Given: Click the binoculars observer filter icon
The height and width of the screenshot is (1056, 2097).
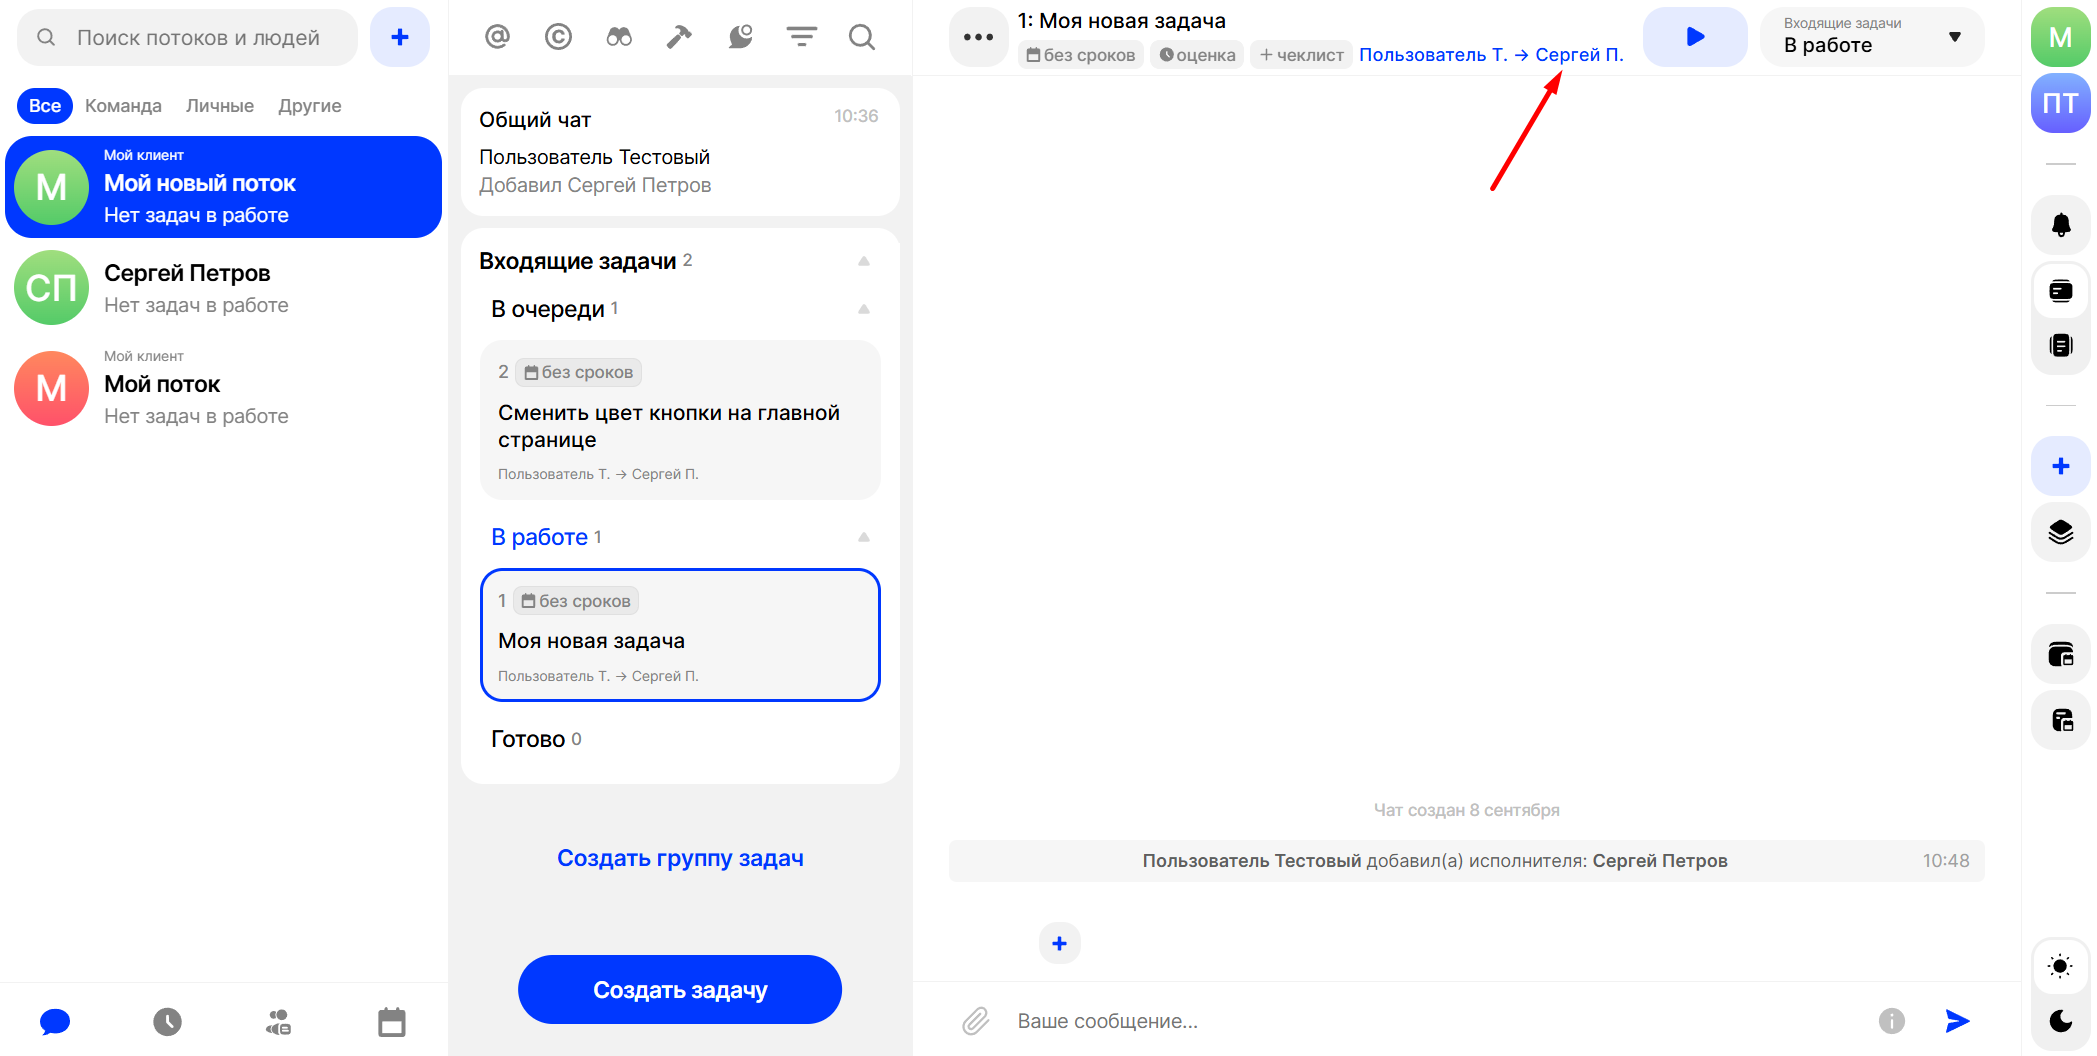Looking at the screenshot, I should point(619,37).
